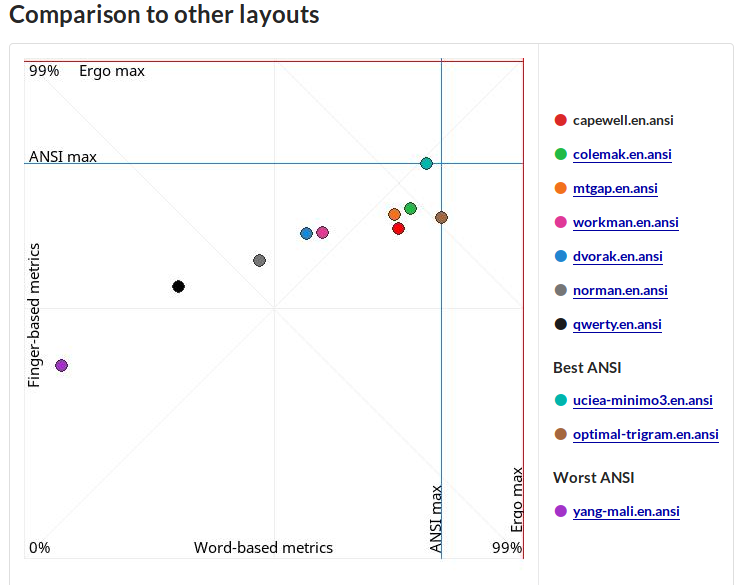The image size is (738, 585).
Task: Click the green legend dot beside colemak.en.ansi
Action: click(560, 154)
